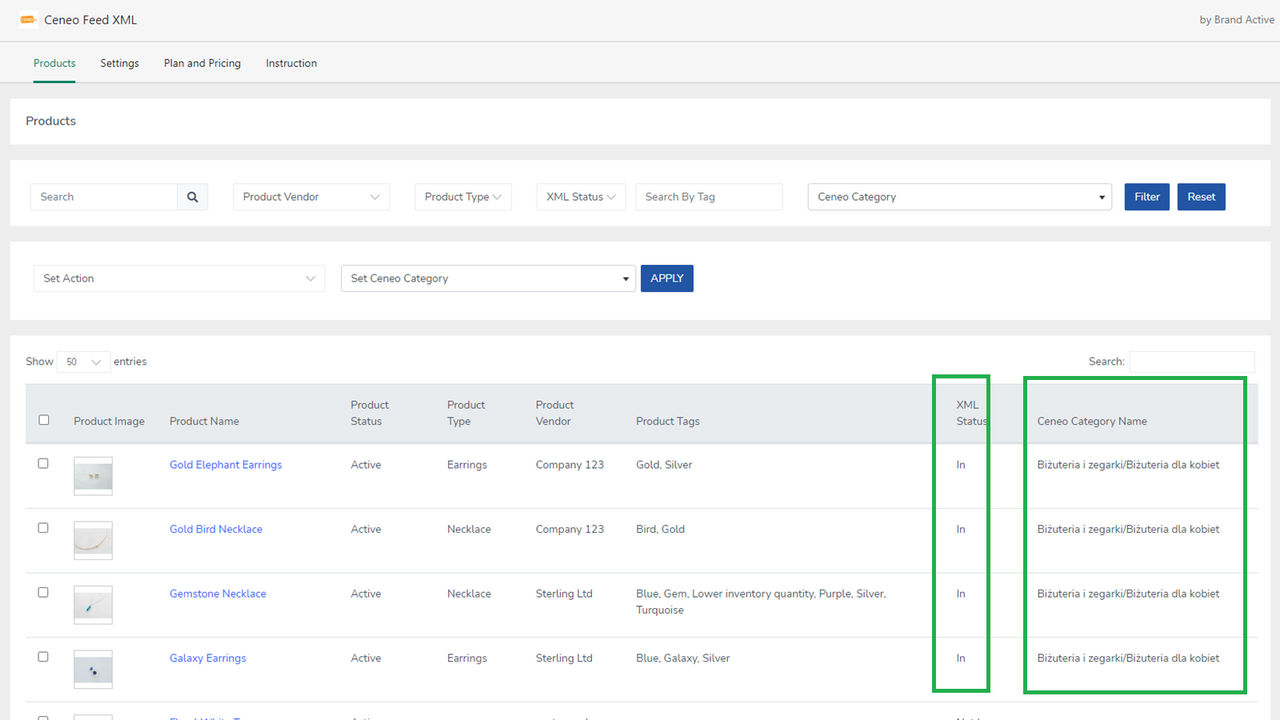The image size is (1280, 720).
Task: Expand the Set Ceneo Category dropdown
Action: tap(488, 278)
